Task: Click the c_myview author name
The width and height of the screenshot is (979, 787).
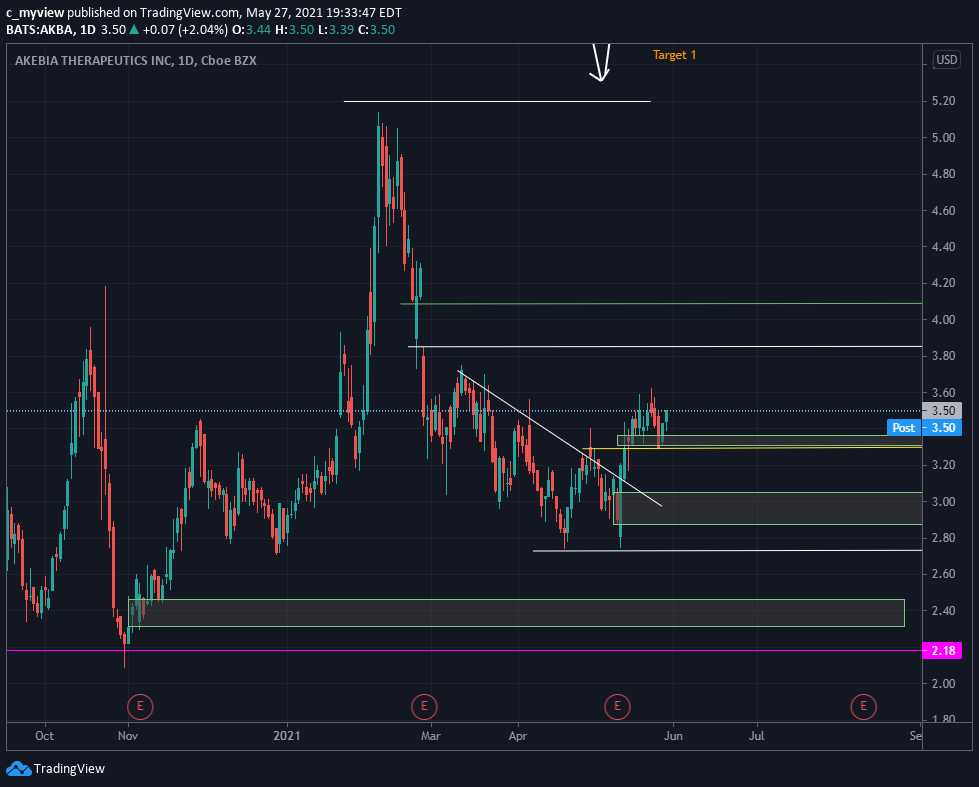Action: pos(35,12)
